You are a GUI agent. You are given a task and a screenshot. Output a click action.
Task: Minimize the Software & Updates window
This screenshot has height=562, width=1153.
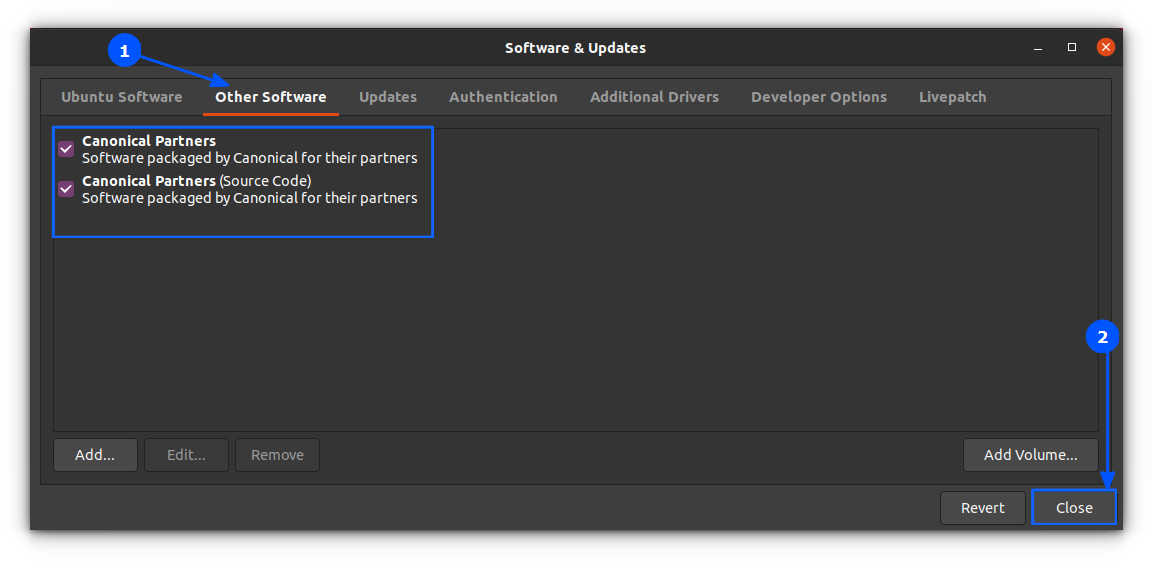(1038, 48)
